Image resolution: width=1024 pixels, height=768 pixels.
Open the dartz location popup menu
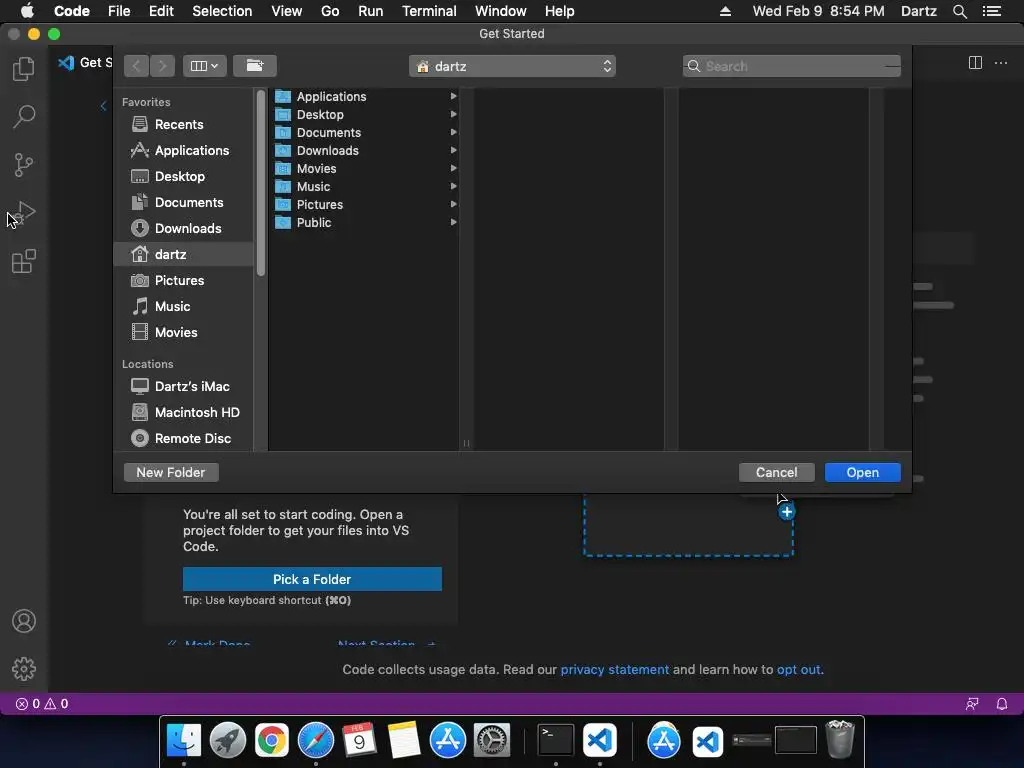[x=512, y=66]
